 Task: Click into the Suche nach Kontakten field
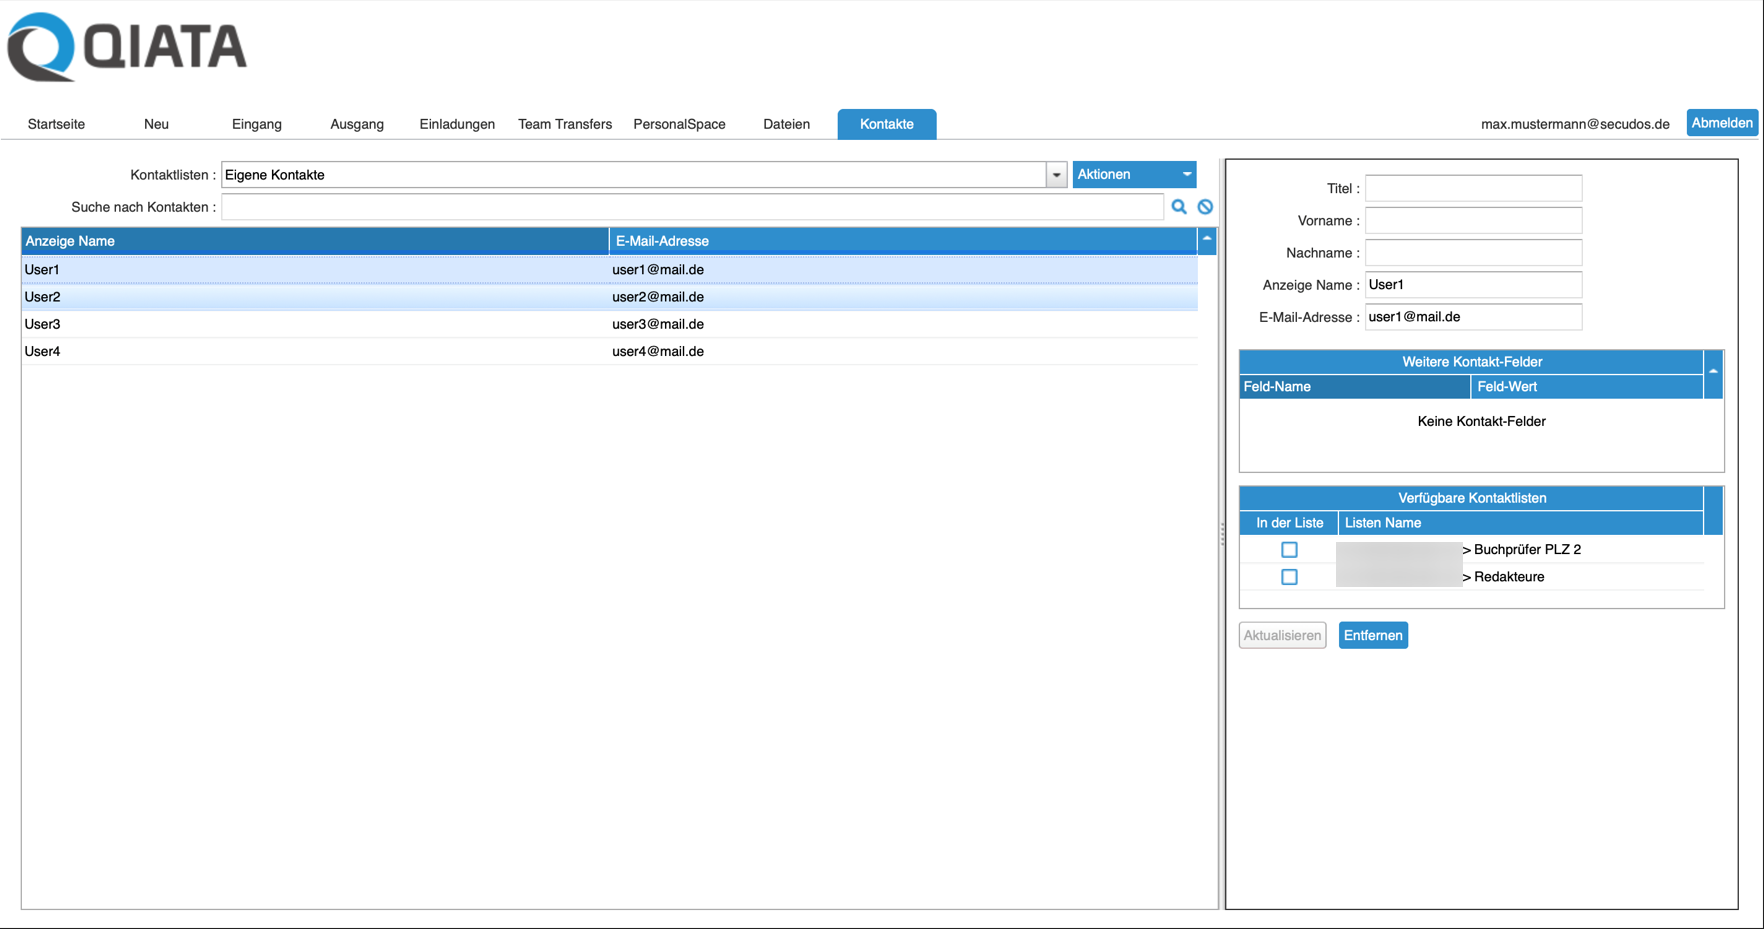coord(692,207)
